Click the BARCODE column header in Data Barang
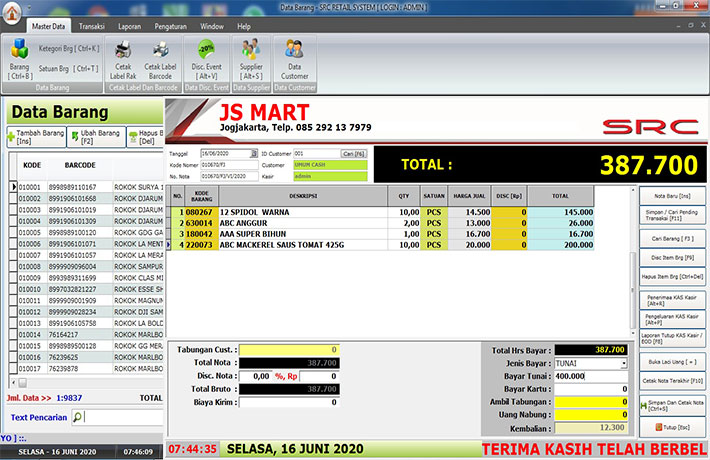The height and width of the screenshot is (460, 710). coord(80,165)
